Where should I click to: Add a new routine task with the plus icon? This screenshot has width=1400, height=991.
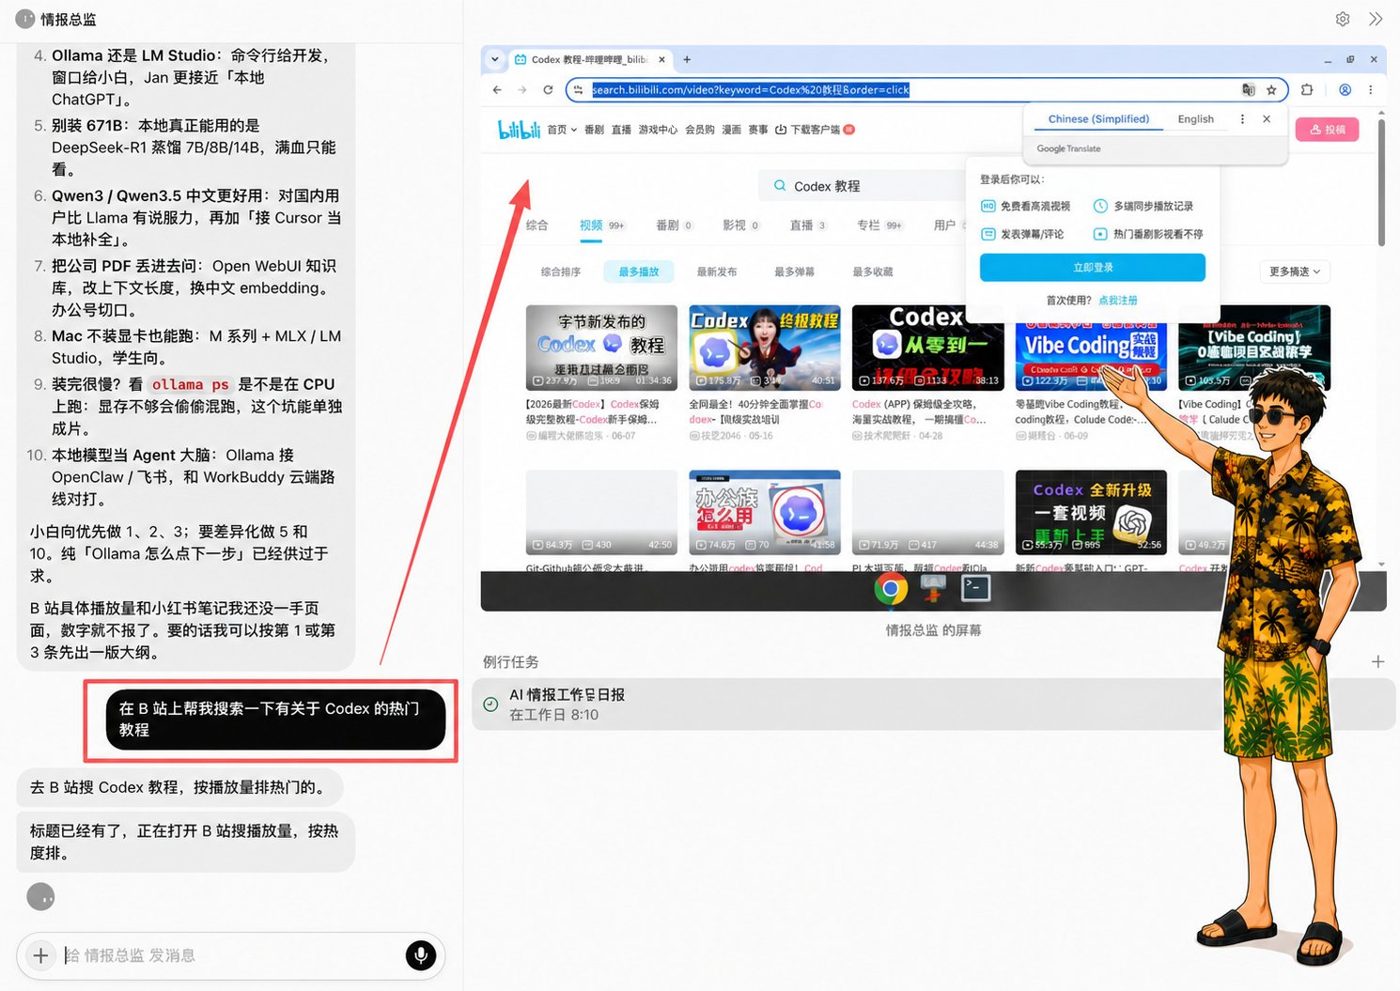(x=1378, y=662)
